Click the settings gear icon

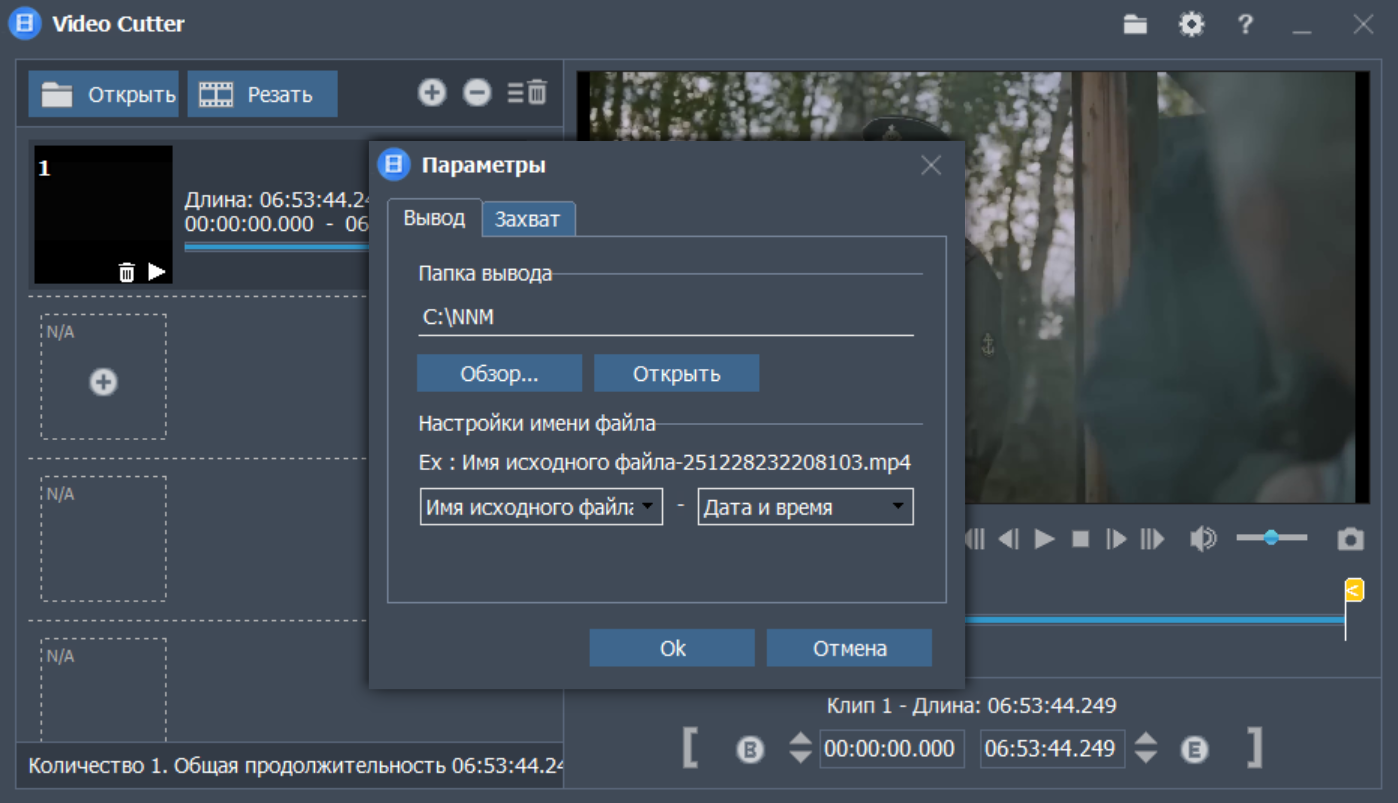coord(1191,25)
